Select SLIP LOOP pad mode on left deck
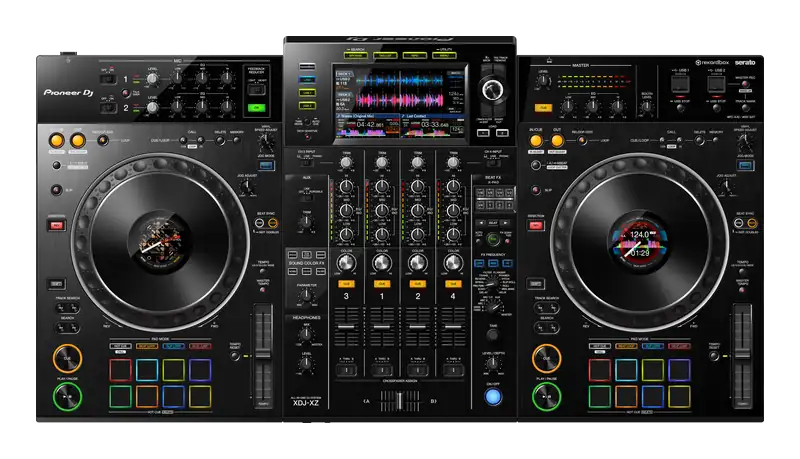Image resolution: width=800 pixels, height=459 pixels. pos(173,346)
